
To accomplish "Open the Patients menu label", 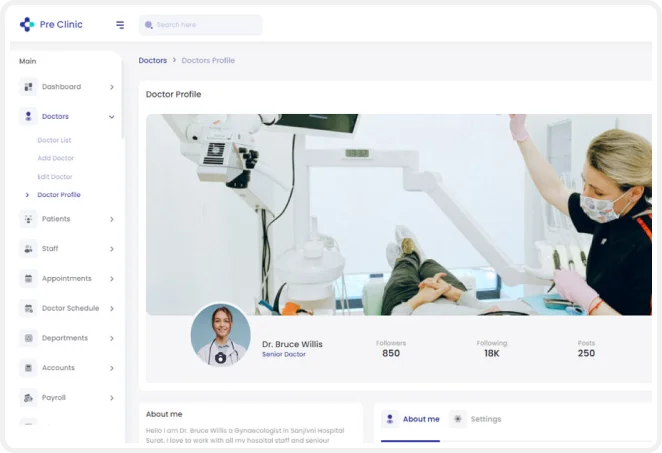I will [56, 219].
